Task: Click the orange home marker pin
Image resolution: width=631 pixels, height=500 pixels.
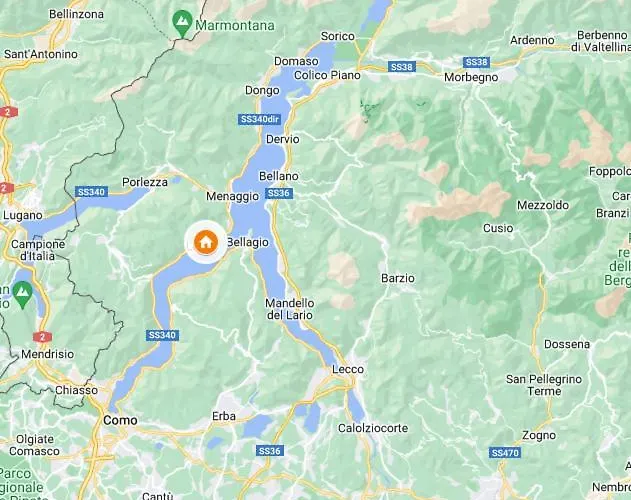Action: pyautogui.click(x=206, y=242)
